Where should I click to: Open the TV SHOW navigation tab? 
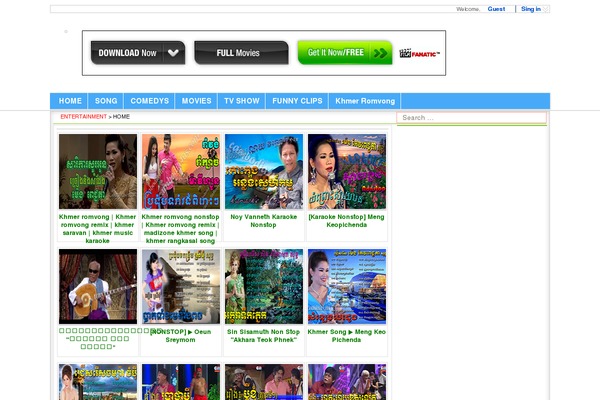pyautogui.click(x=241, y=101)
